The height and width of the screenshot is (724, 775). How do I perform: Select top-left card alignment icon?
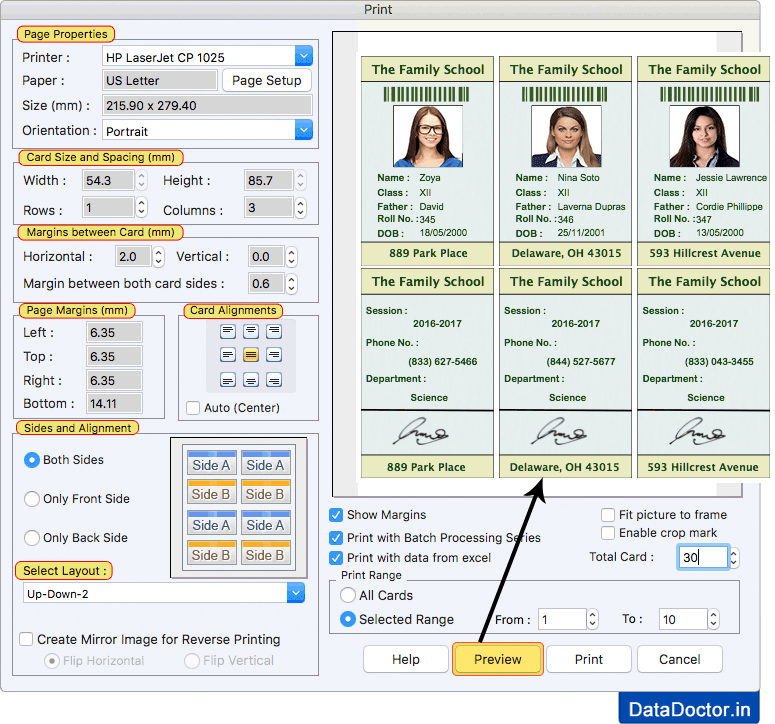[227, 331]
